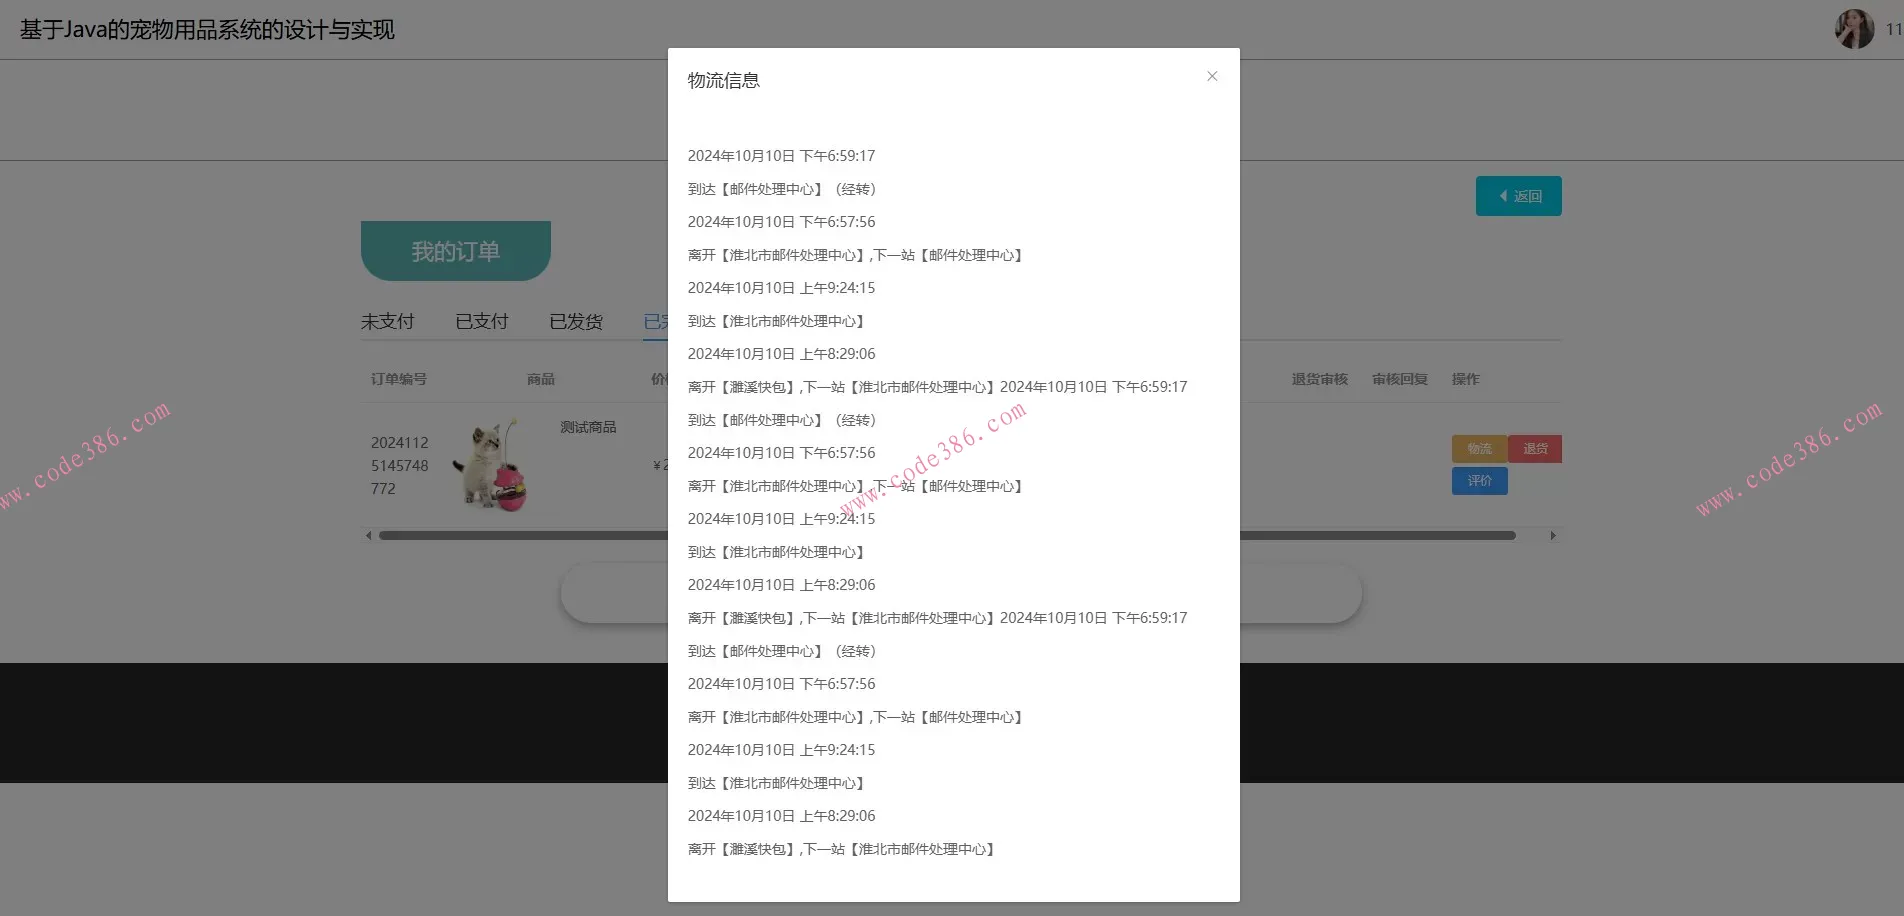Close the 物流信息 logistics popup

tap(1211, 76)
